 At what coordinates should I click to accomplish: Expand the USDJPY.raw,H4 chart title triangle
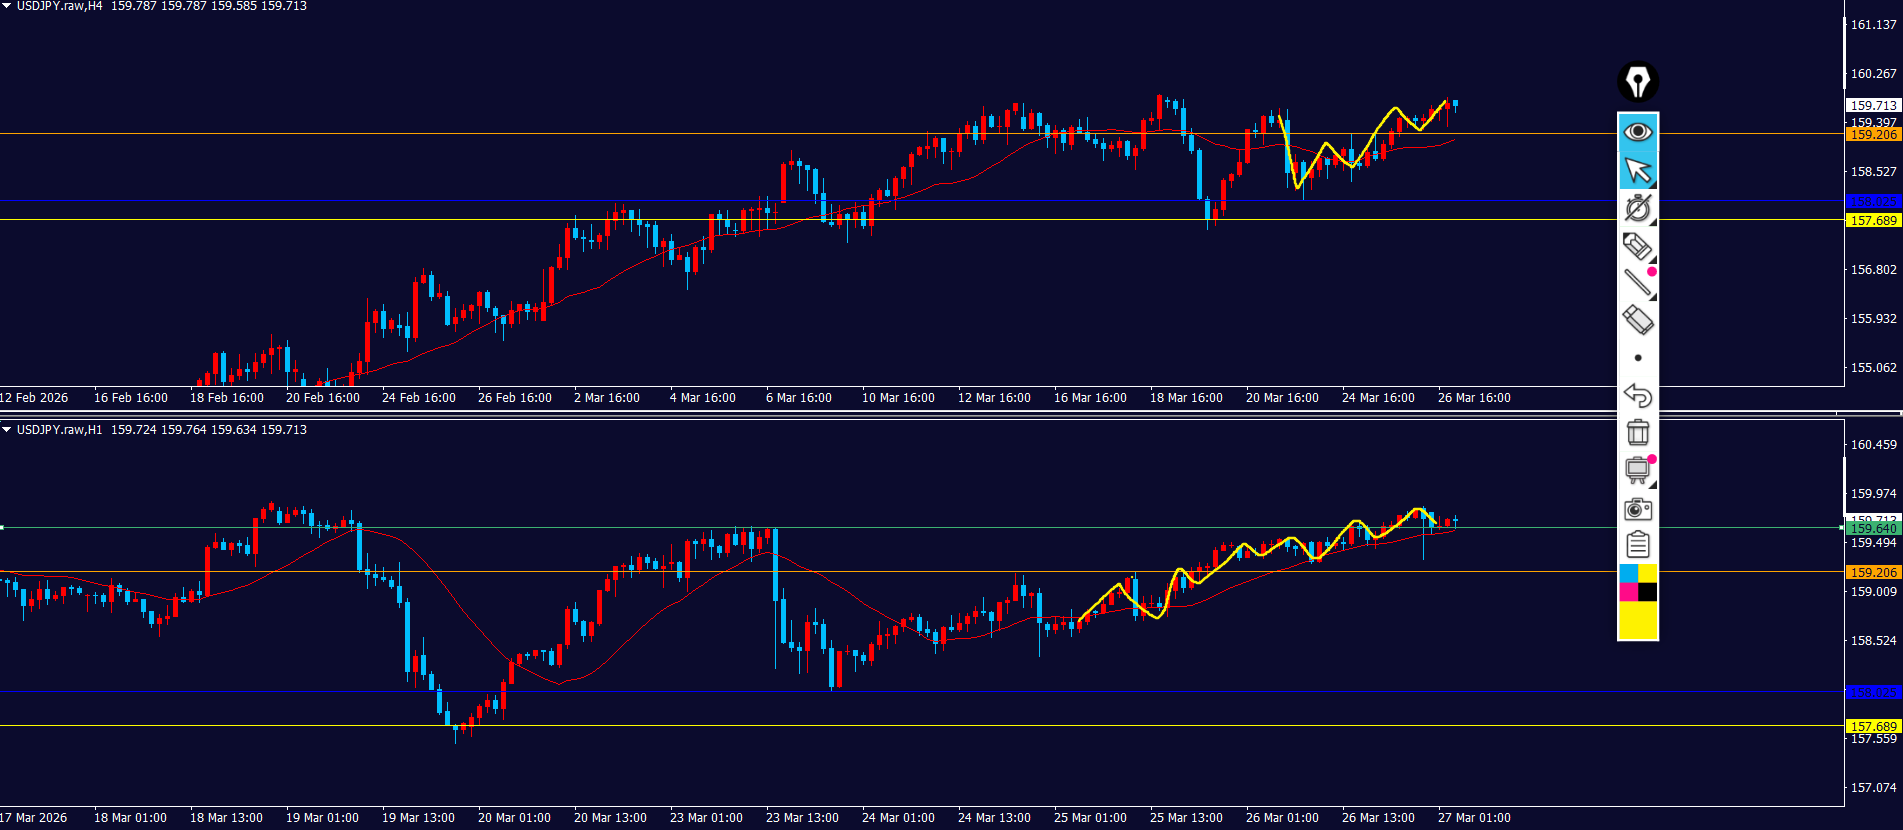tap(7, 6)
